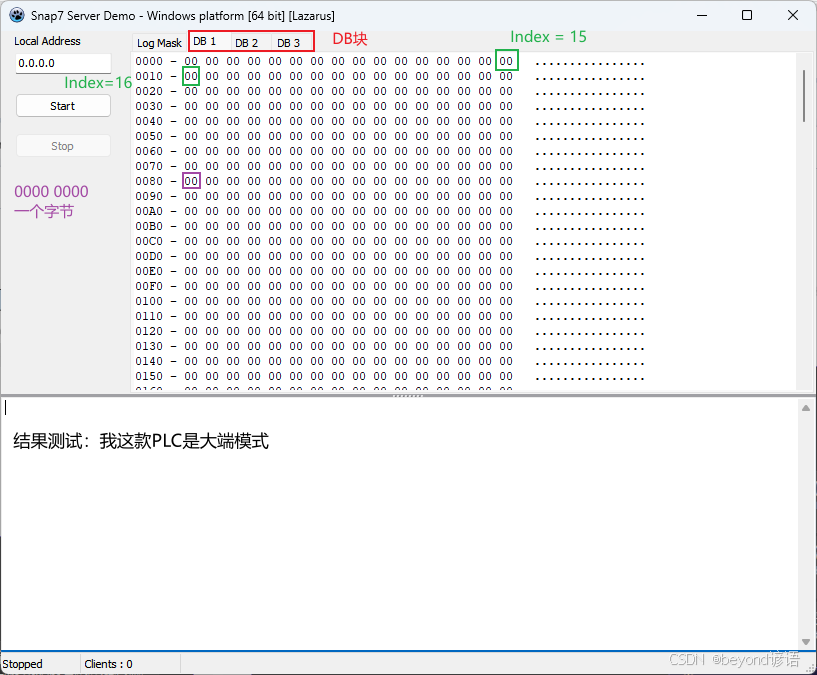
Task: Click the row address 00B0
Action: tap(149, 226)
